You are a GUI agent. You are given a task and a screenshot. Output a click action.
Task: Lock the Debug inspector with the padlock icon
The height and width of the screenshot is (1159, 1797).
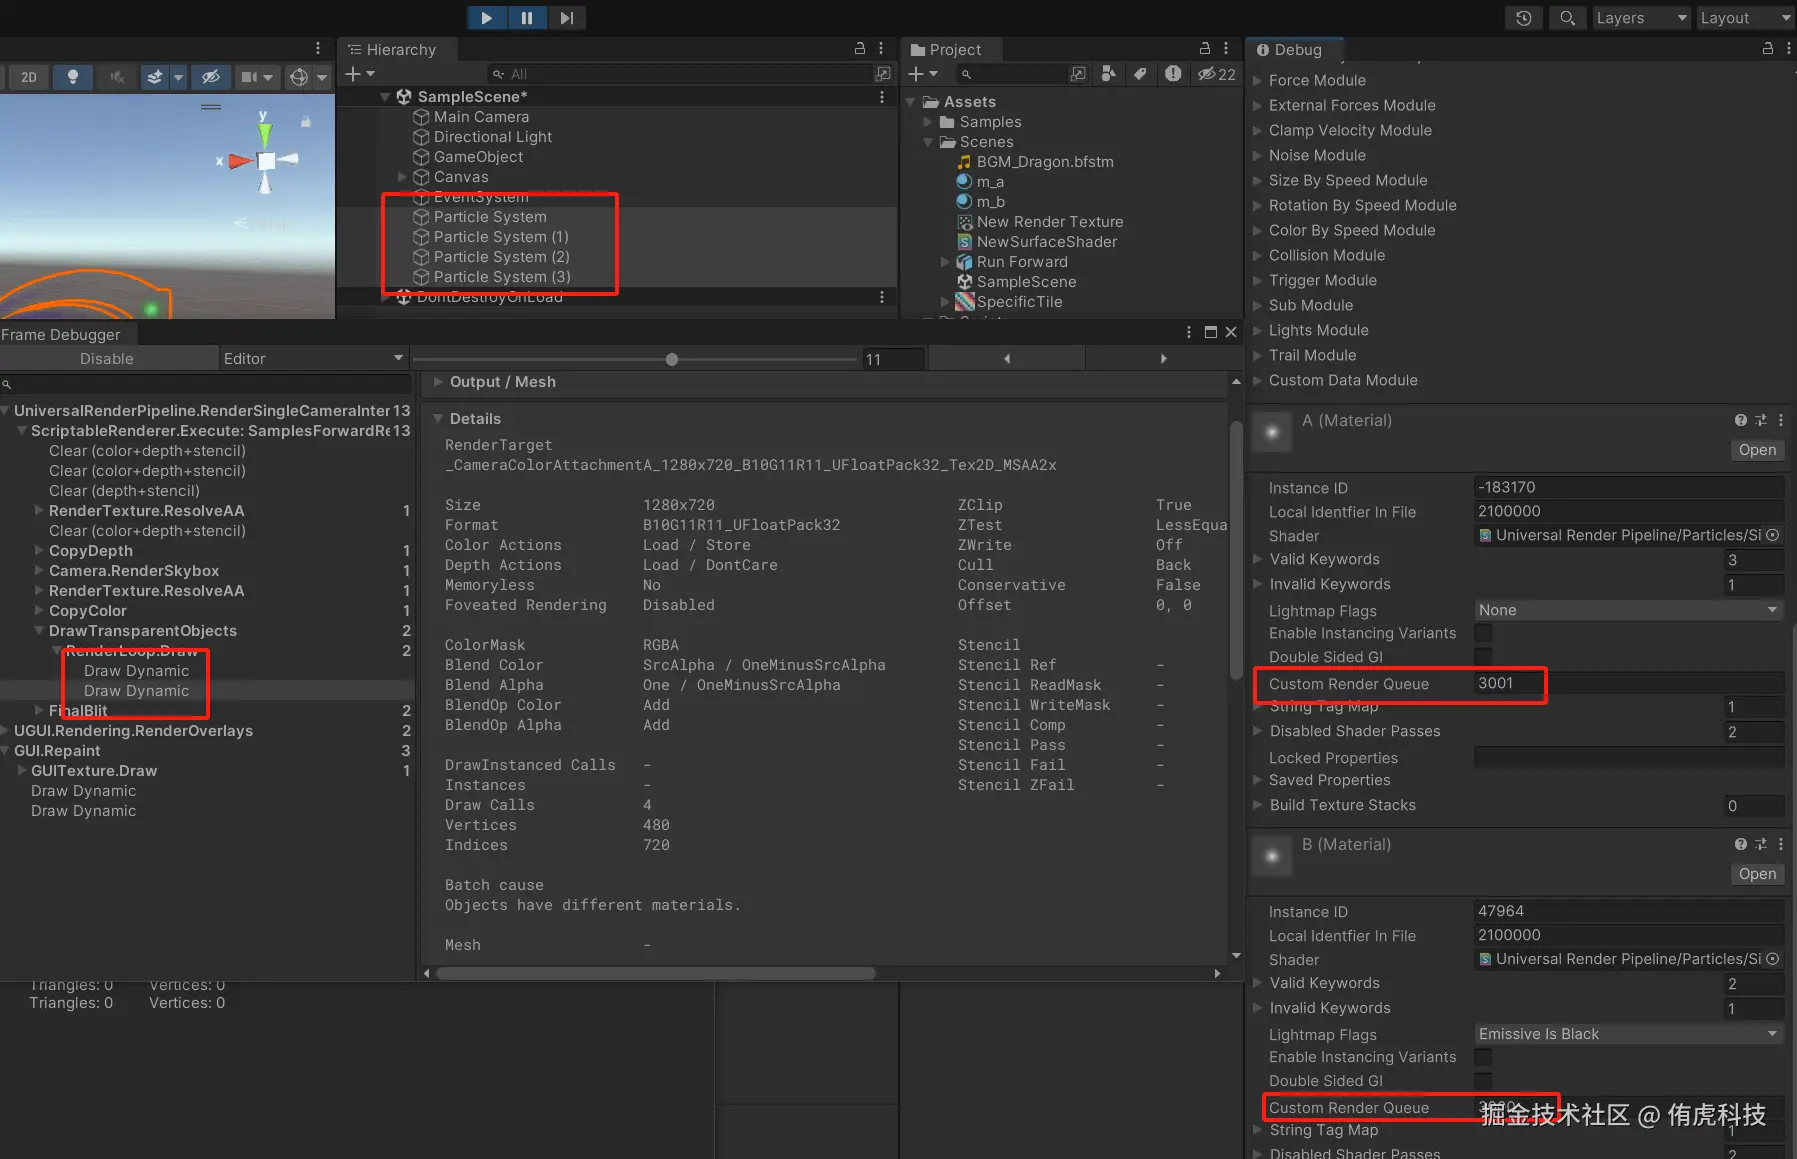(1767, 48)
